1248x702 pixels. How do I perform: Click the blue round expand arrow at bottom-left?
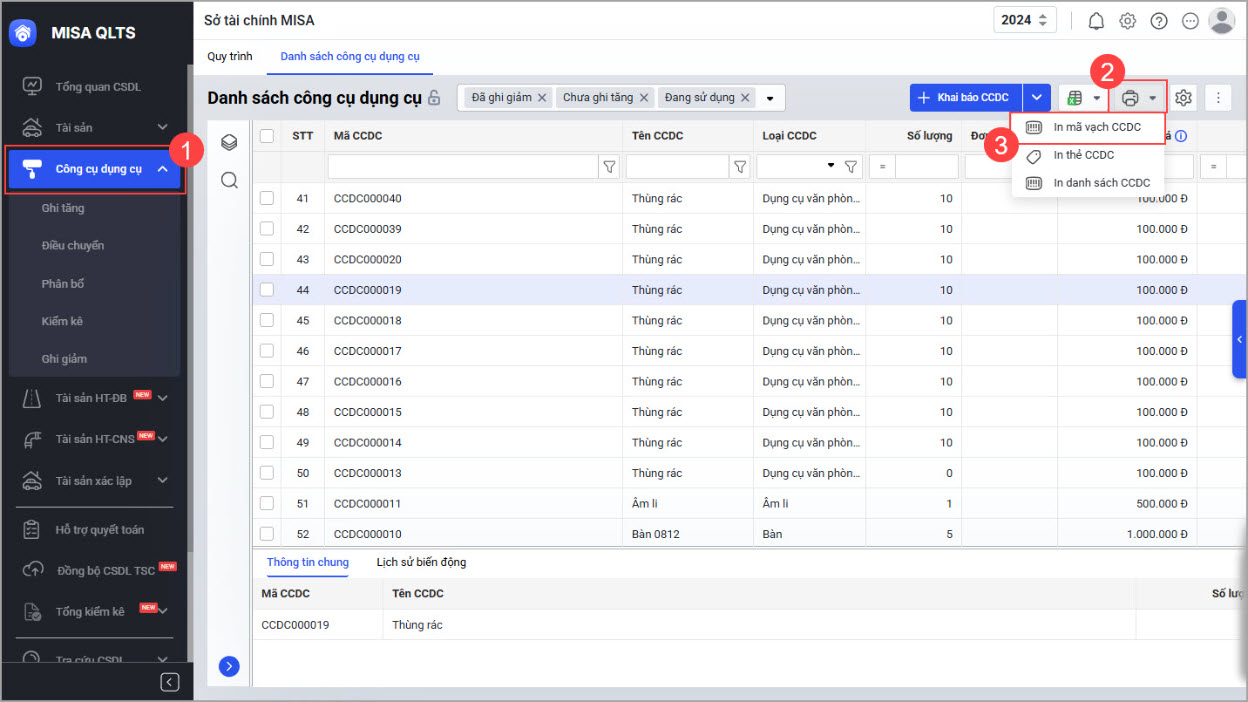[229, 666]
